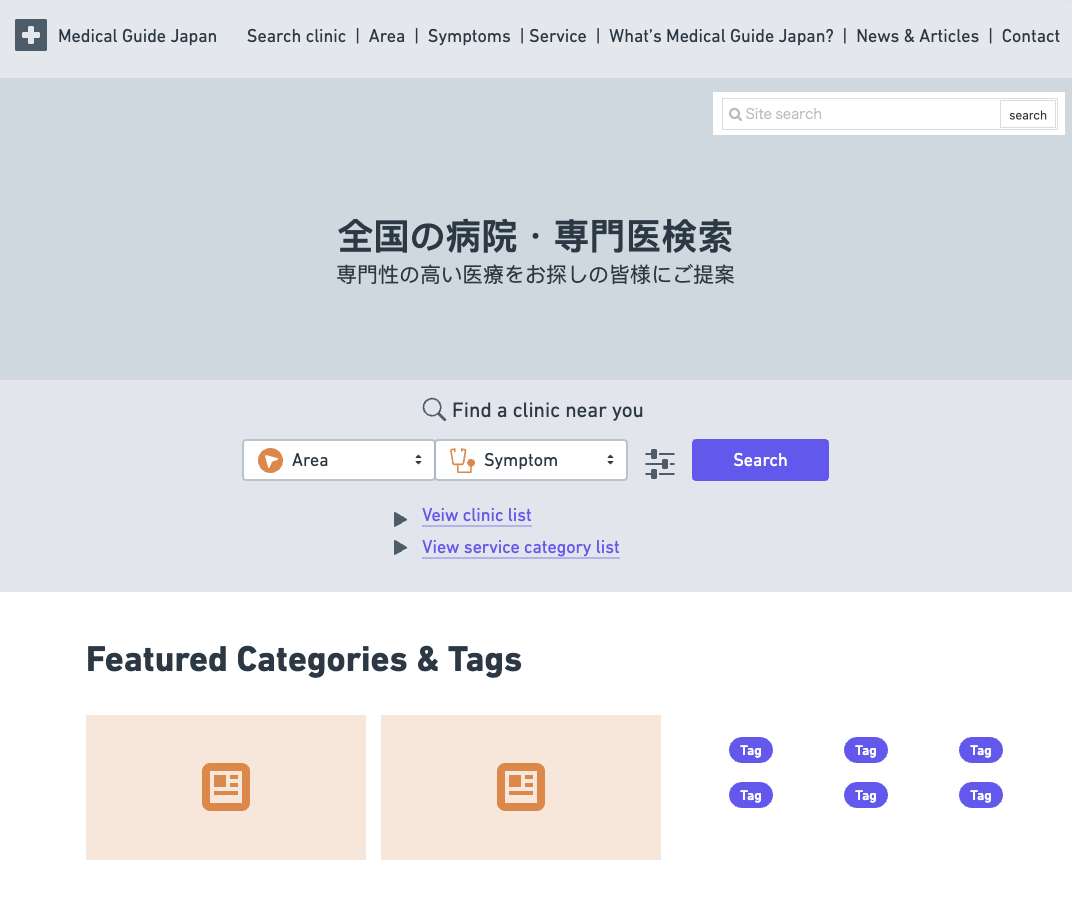Image resolution: width=1072 pixels, height=916 pixels.
Task: Open the filter sliders icon beside Search
Action: [660, 463]
